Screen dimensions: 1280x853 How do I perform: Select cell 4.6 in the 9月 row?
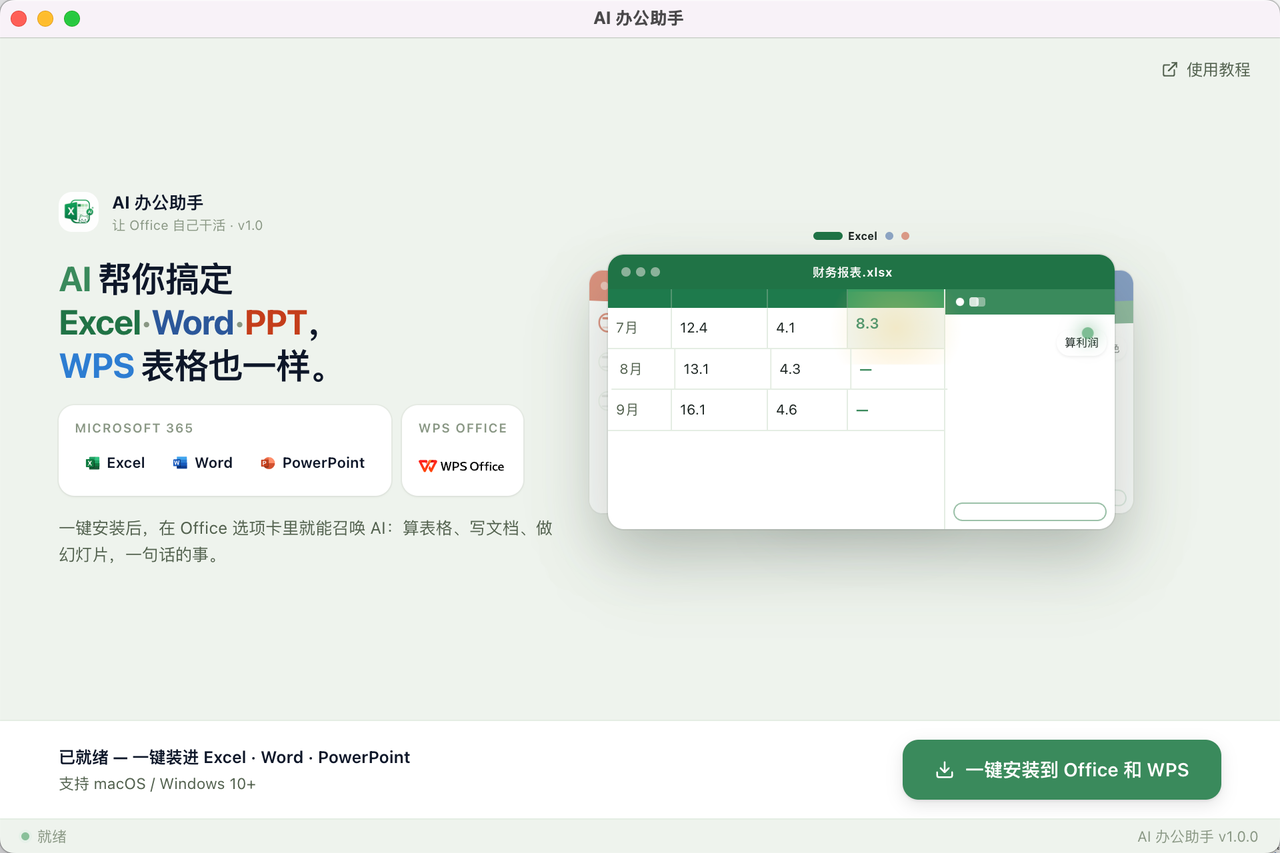[807, 410]
